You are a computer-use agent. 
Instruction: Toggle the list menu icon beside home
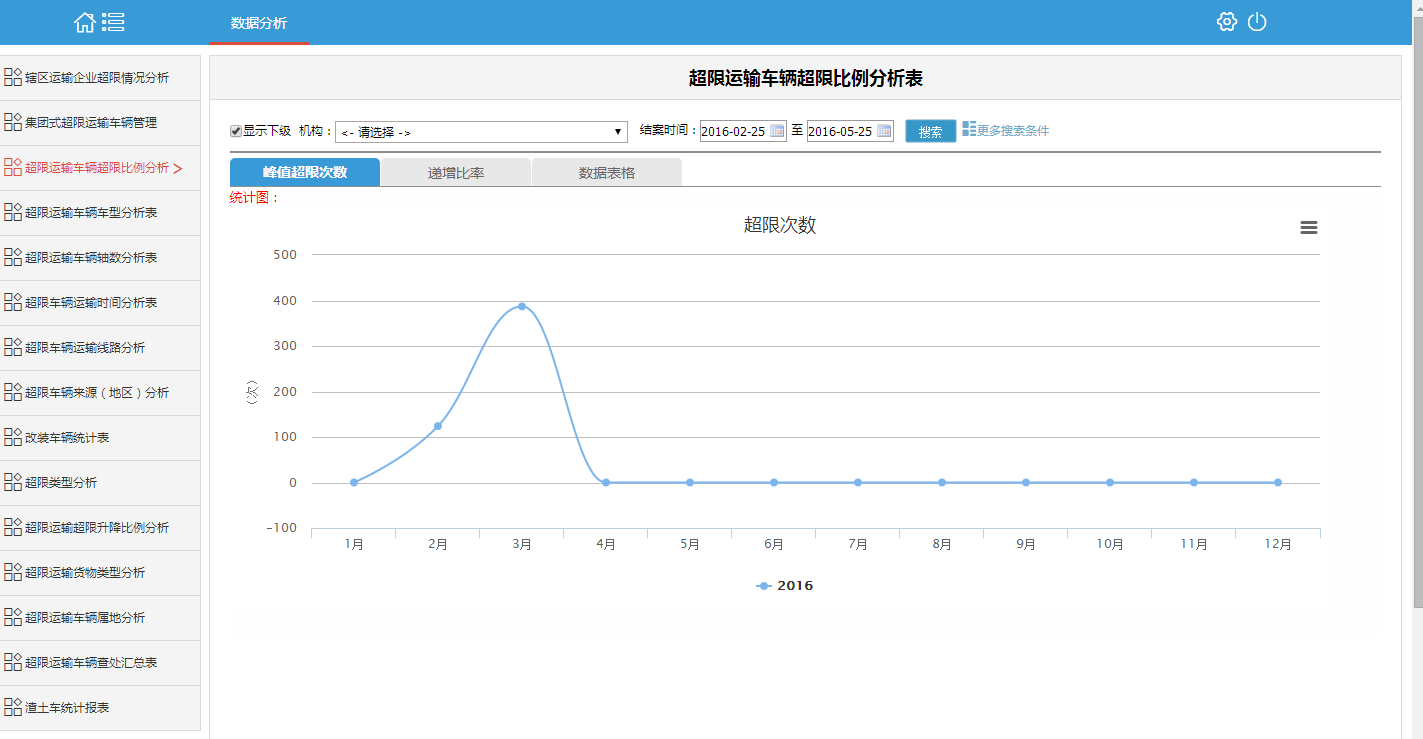coord(113,22)
